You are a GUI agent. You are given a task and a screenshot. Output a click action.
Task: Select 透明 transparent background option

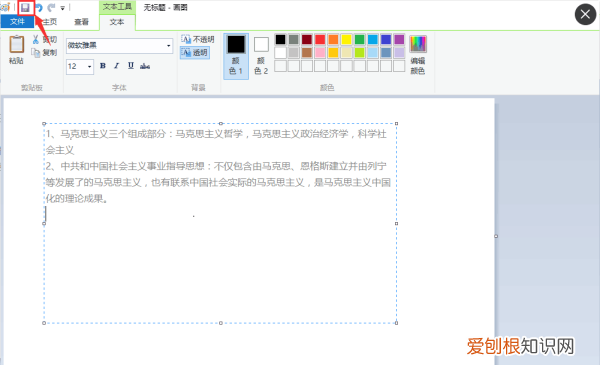(195, 52)
